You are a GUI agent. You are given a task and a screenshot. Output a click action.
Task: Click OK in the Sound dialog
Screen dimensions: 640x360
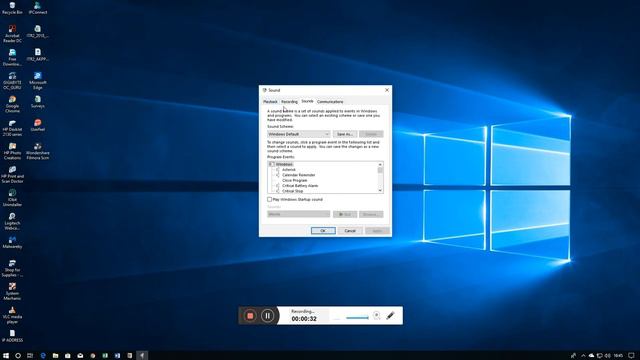point(323,231)
